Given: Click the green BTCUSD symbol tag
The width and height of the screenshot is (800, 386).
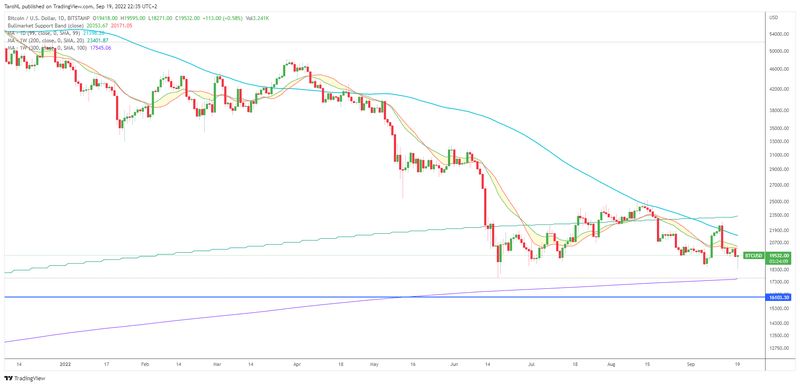Looking at the screenshot, I should tap(754, 255).
